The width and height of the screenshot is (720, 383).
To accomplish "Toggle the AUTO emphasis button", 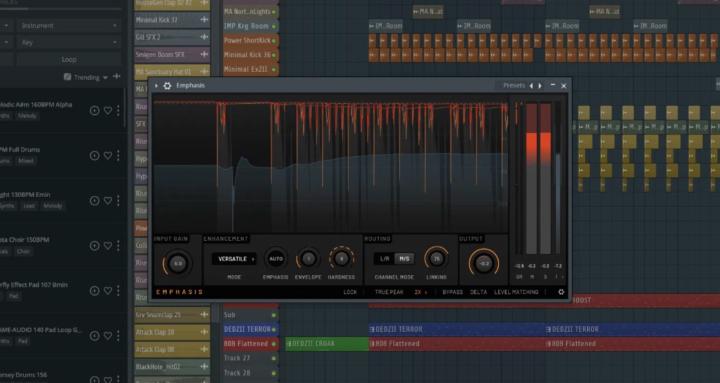I will coord(276,259).
